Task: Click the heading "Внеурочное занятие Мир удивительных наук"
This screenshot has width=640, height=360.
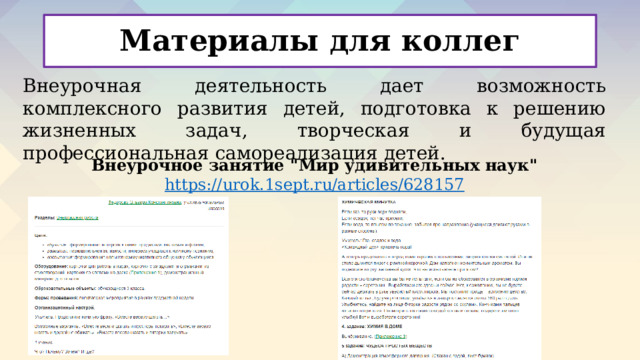Action: tap(314, 166)
